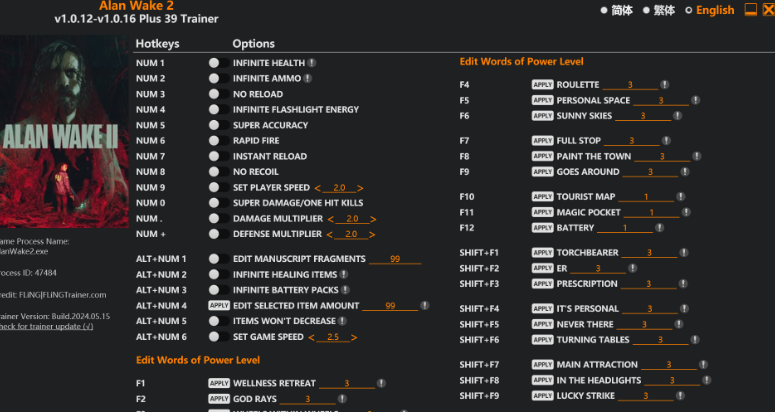Increase Set Player Speed with right arrow
775x412 pixels.
(x=360, y=188)
